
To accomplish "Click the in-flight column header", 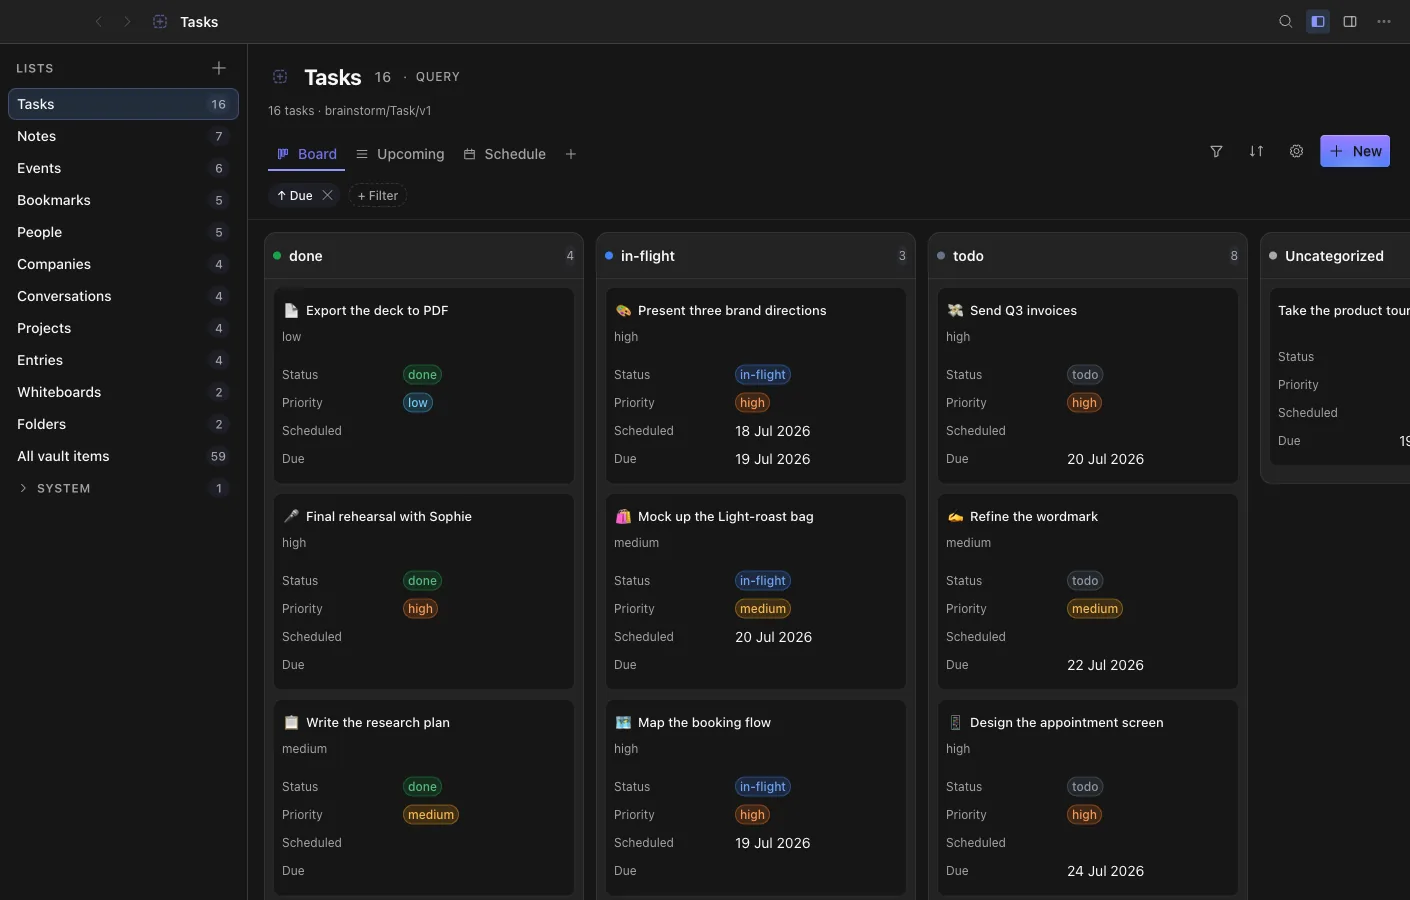I will tap(756, 256).
